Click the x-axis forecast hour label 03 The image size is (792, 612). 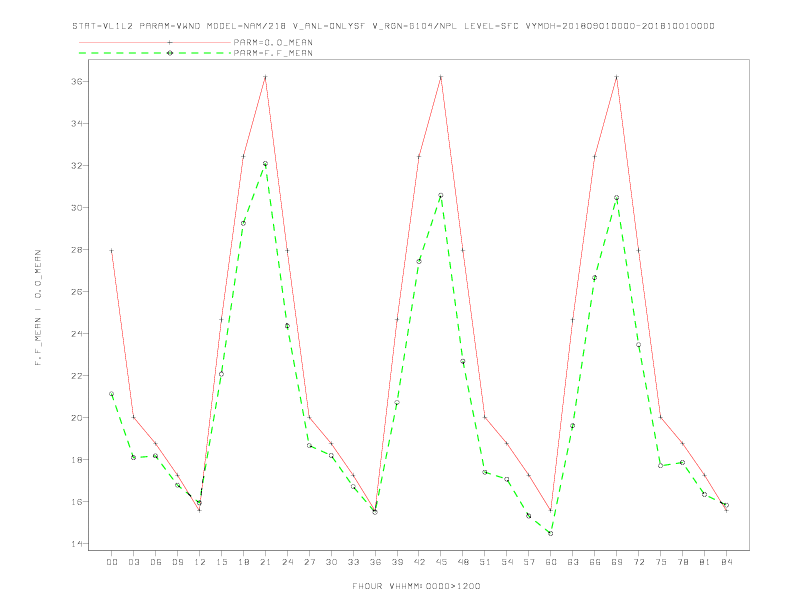pos(133,562)
